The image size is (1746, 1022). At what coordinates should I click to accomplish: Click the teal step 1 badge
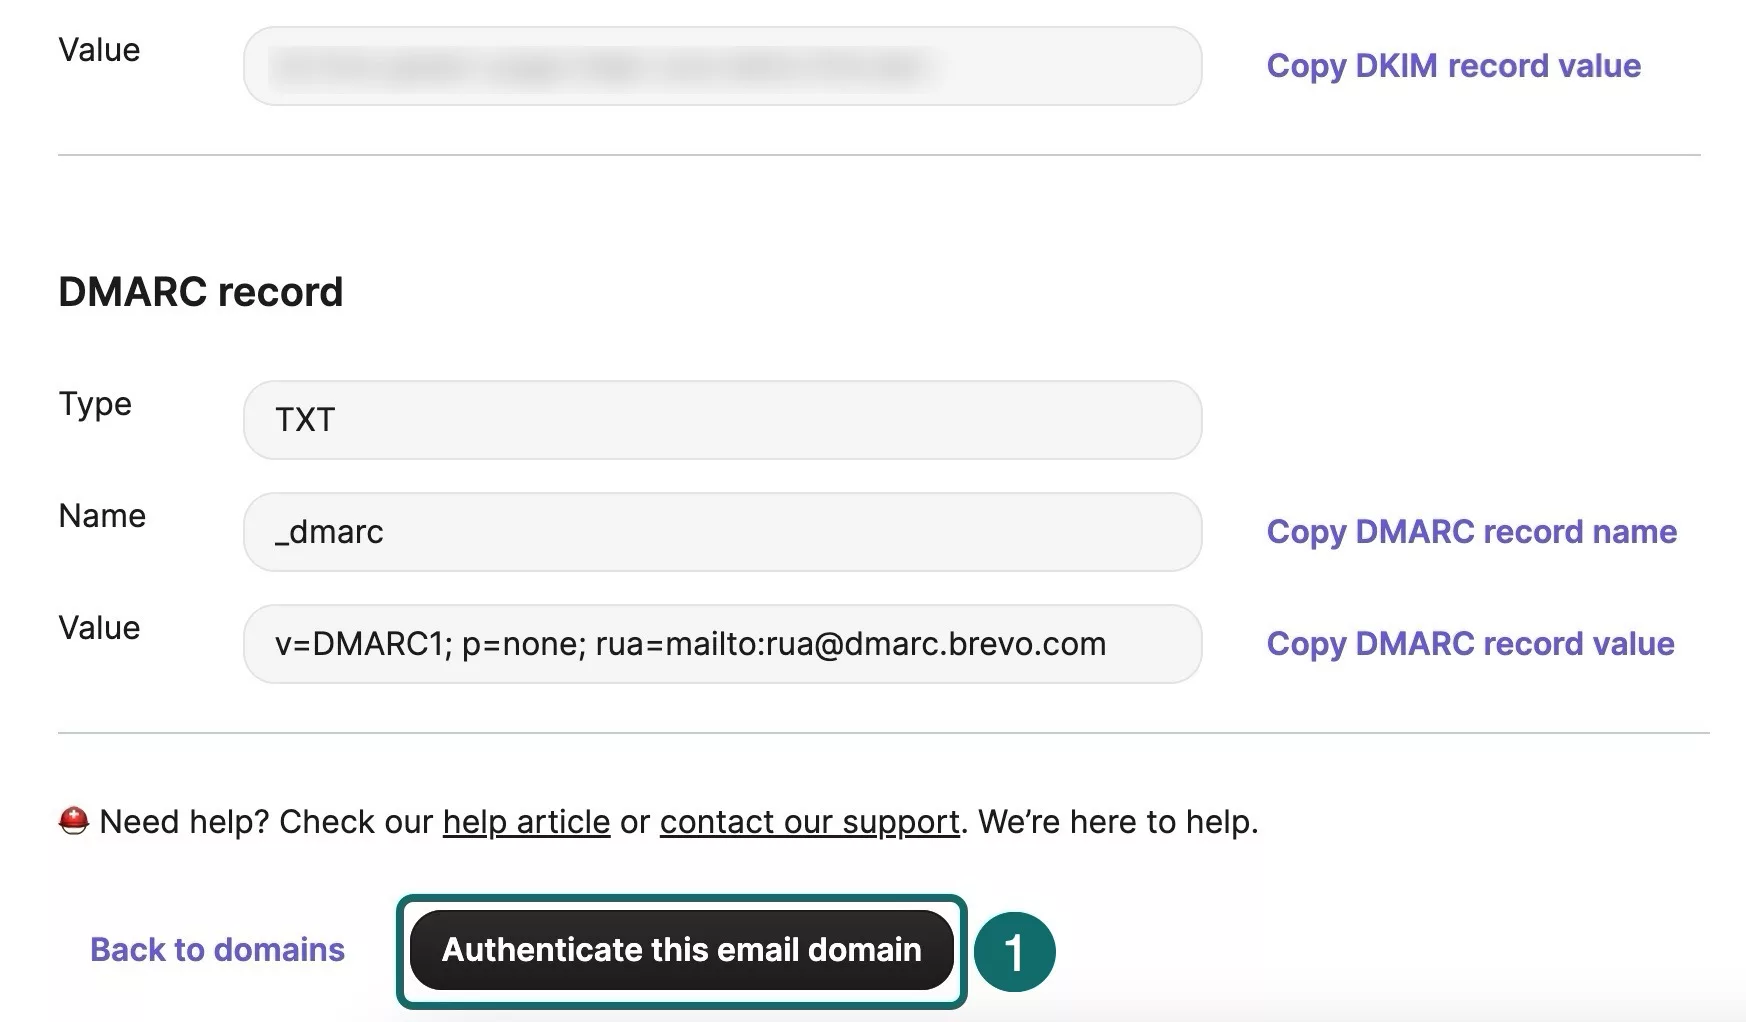pos(1014,952)
